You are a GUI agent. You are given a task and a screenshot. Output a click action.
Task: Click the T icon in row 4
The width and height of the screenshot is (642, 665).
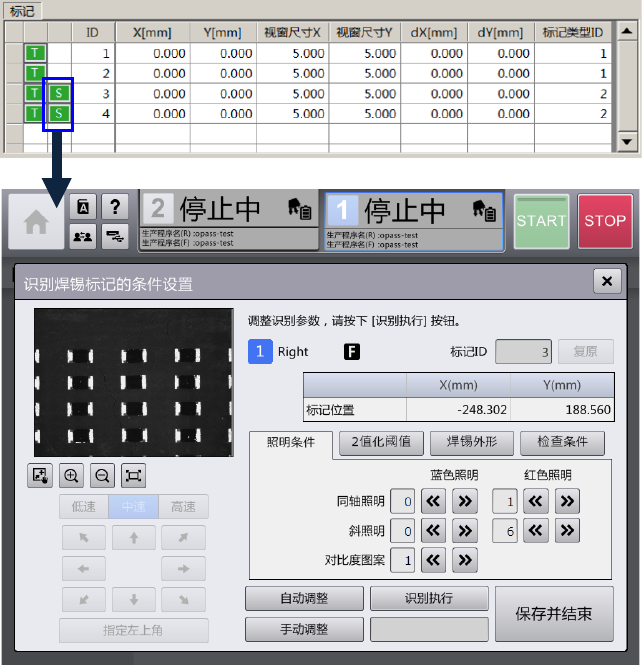pos(35,113)
